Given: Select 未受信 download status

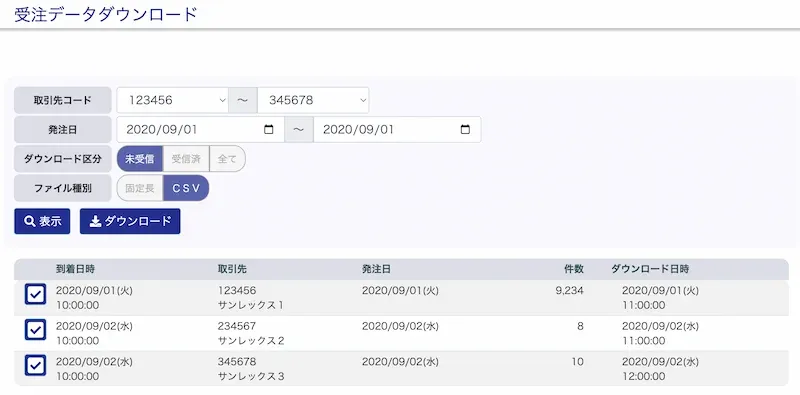Looking at the screenshot, I should tap(140, 159).
